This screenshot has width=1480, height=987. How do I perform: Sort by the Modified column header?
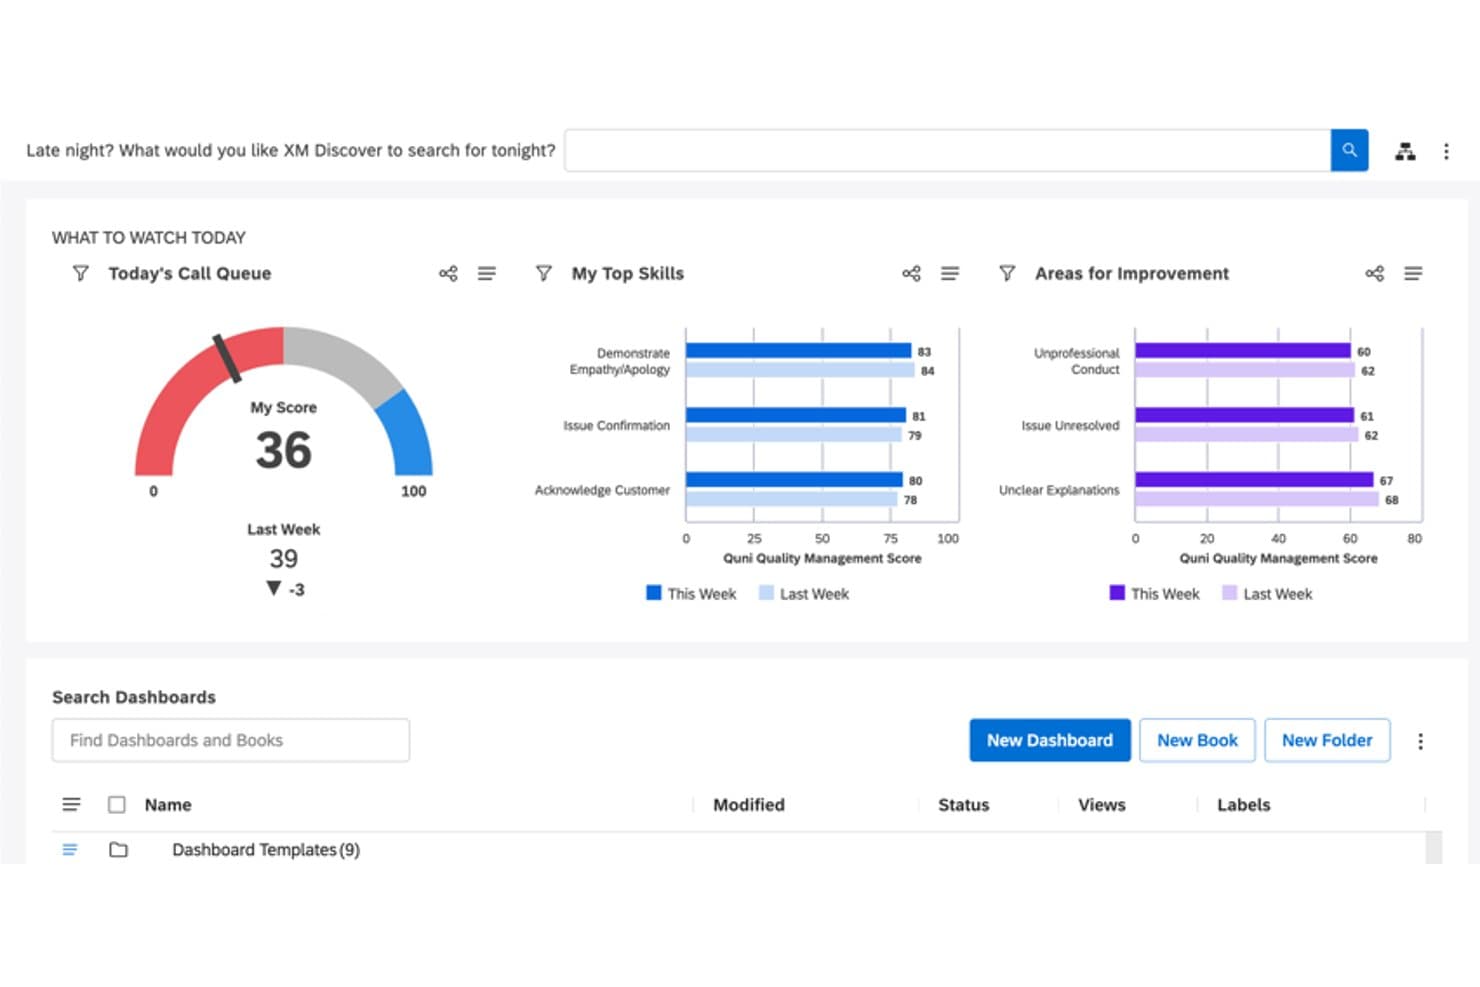click(749, 804)
